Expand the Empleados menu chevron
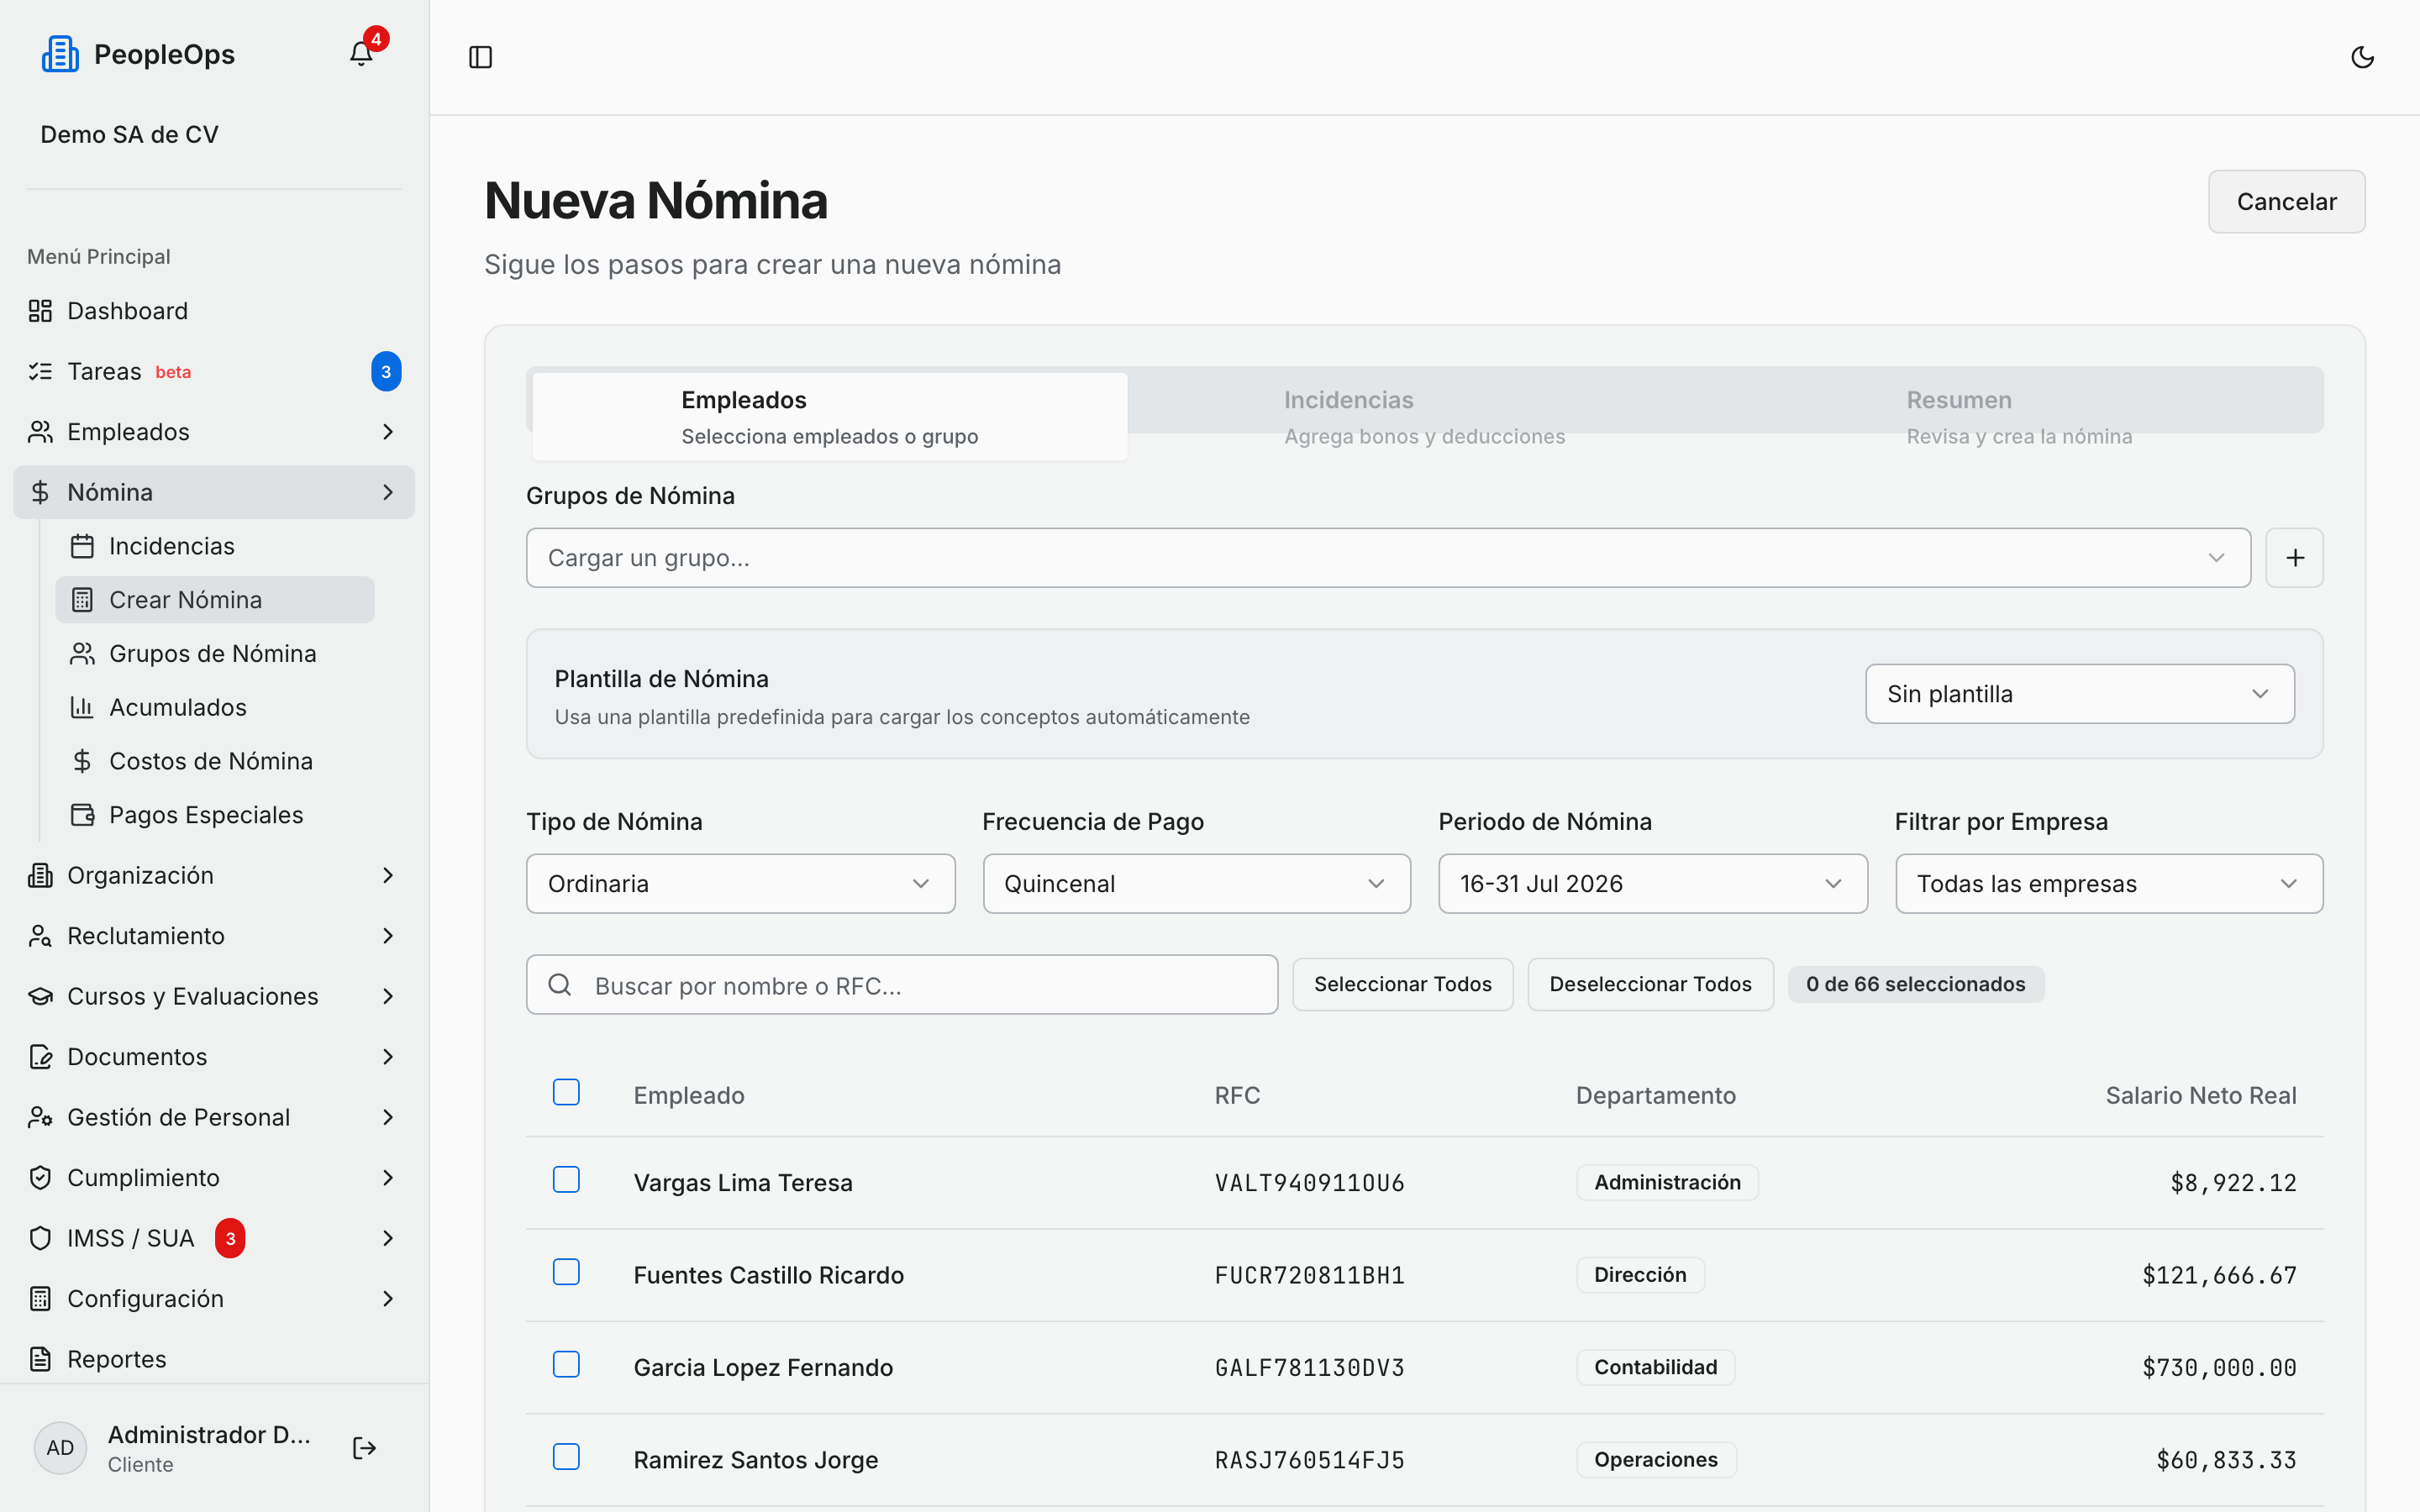This screenshot has height=1512, width=2420. pyautogui.click(x=388, y=432)
